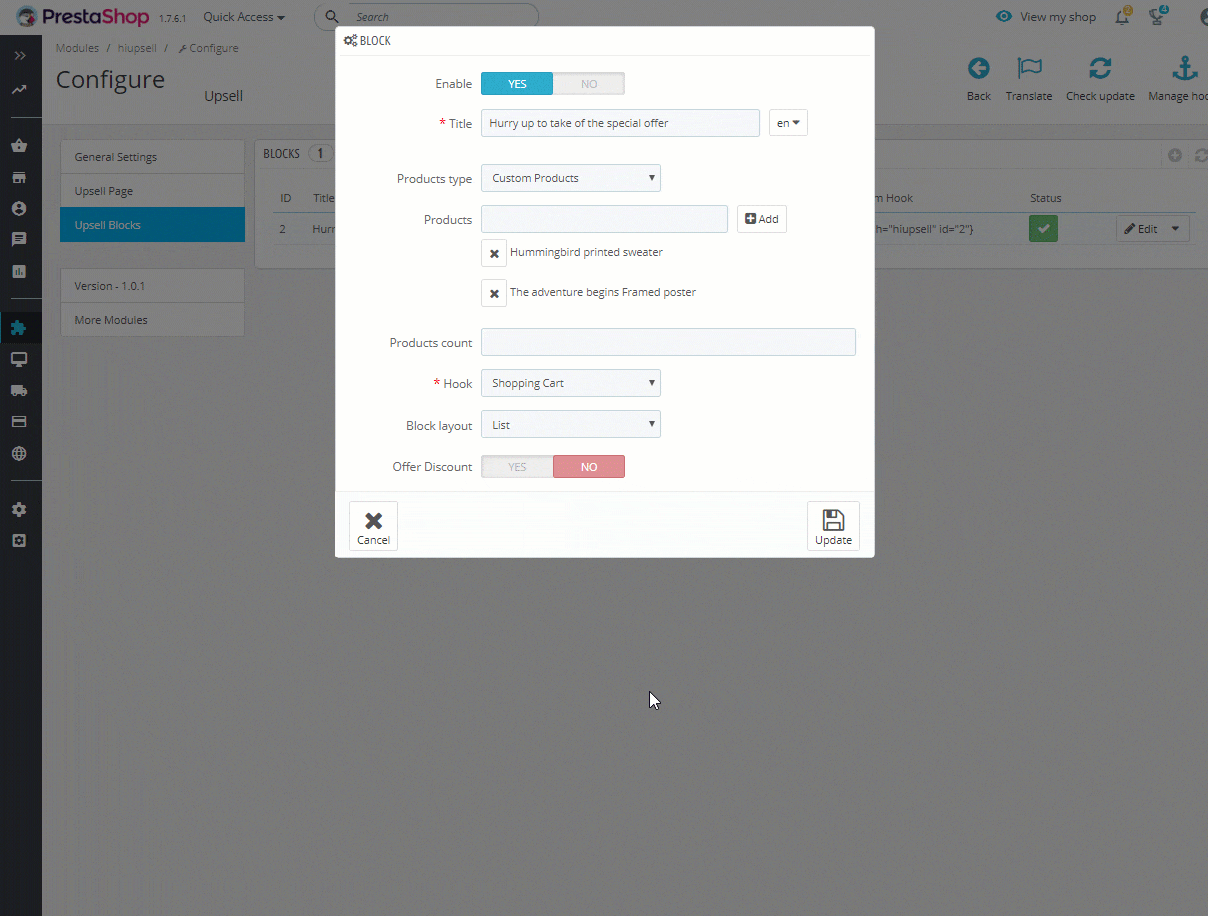
Task: Click the Check update refresh icon
Action: [x=1100, y=68]
